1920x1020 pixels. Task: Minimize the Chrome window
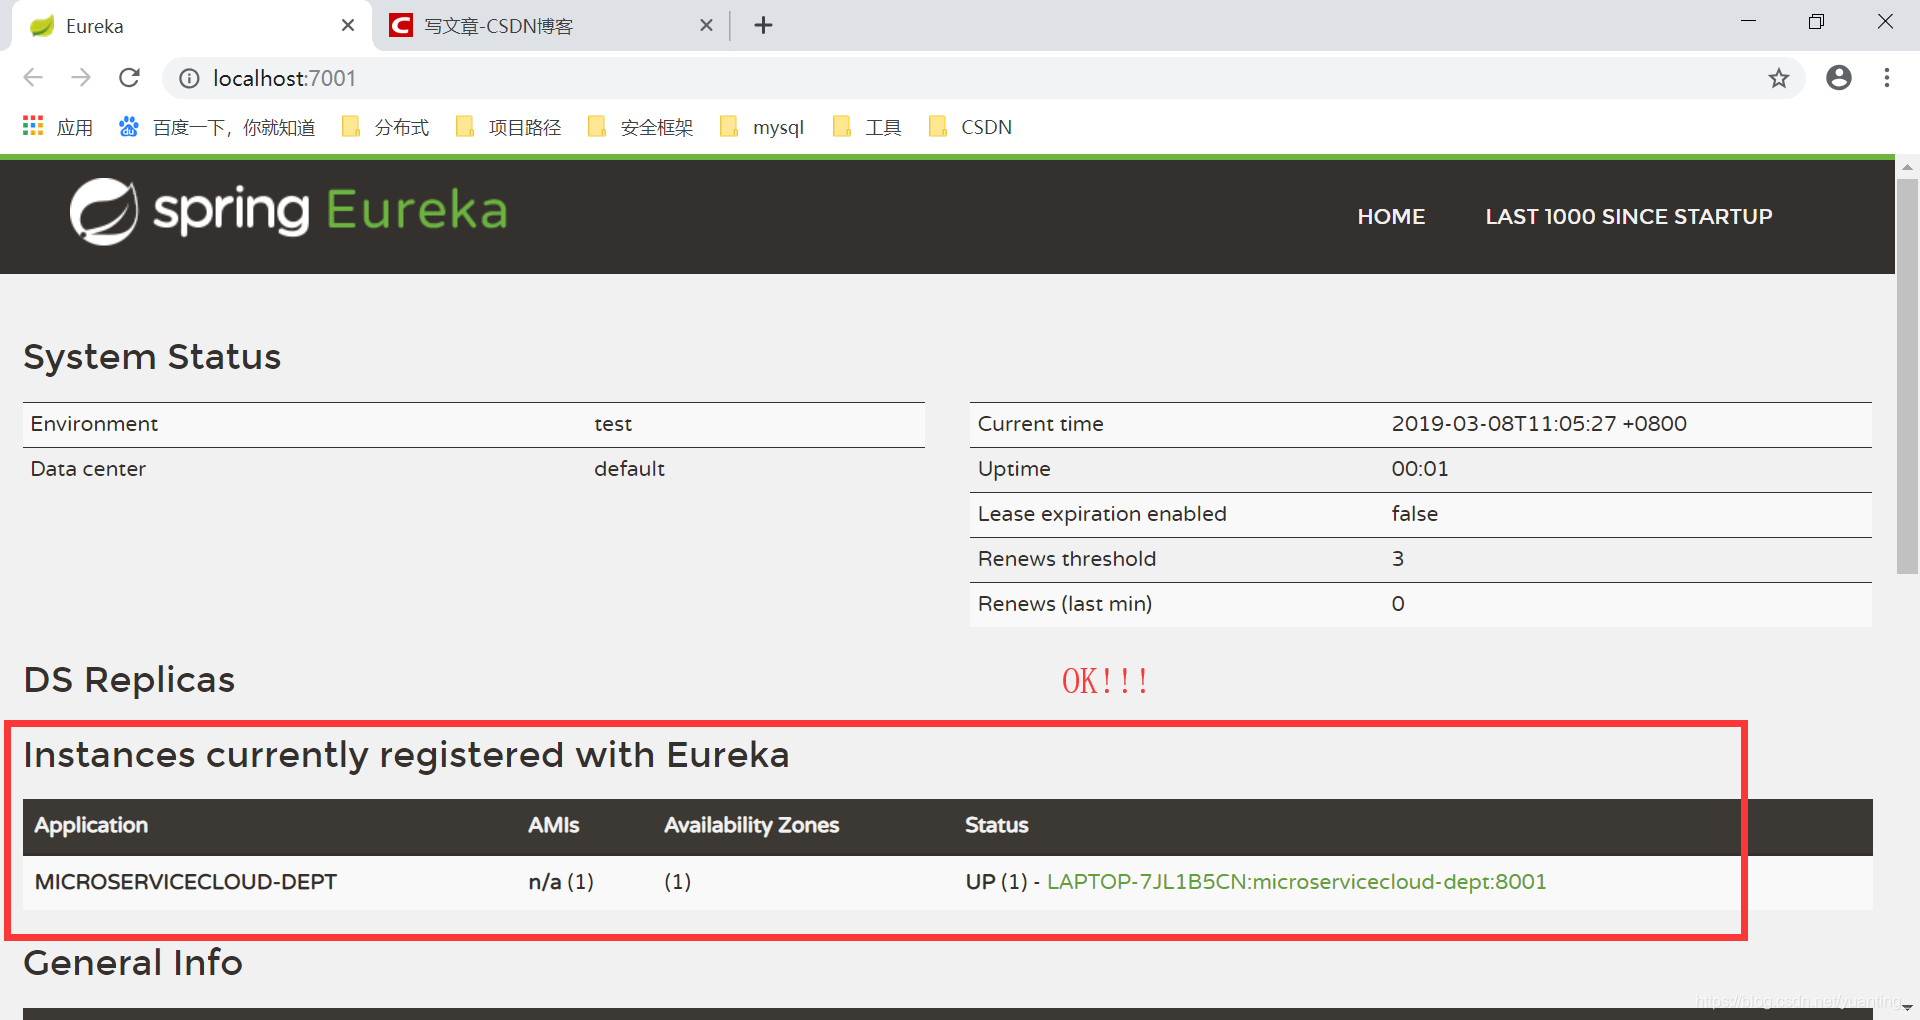coord(1748,22)
